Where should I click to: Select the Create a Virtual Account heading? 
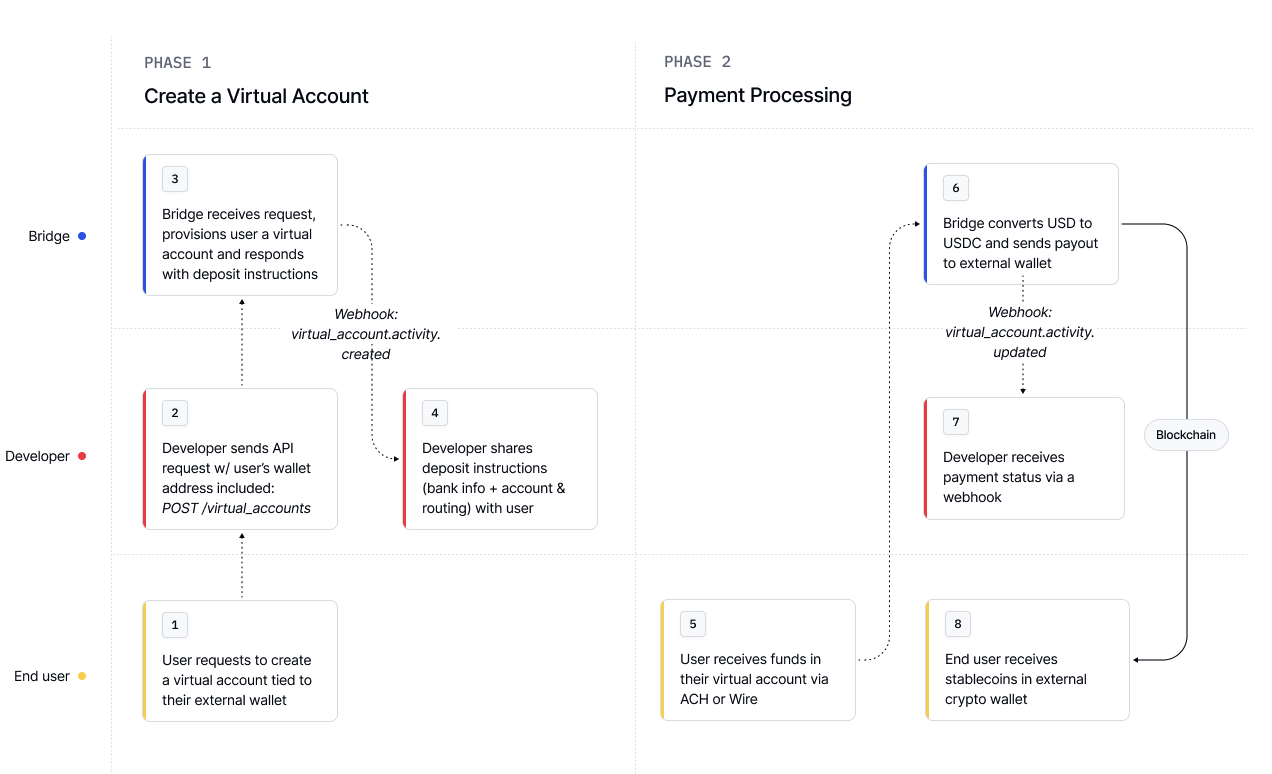pyautogui.click(x=256, y=96)
